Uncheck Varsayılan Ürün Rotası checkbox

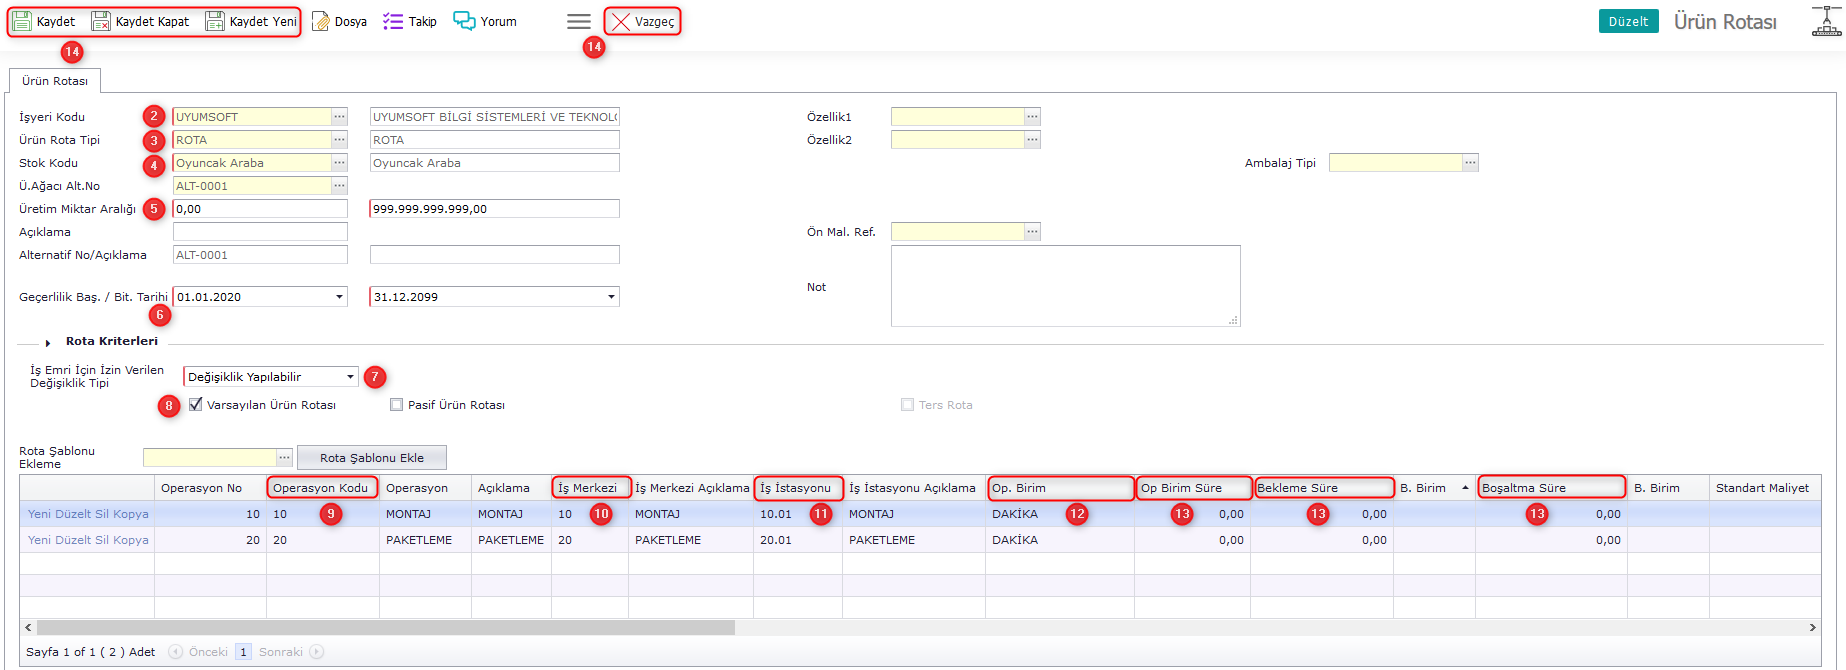click(196, 405)
